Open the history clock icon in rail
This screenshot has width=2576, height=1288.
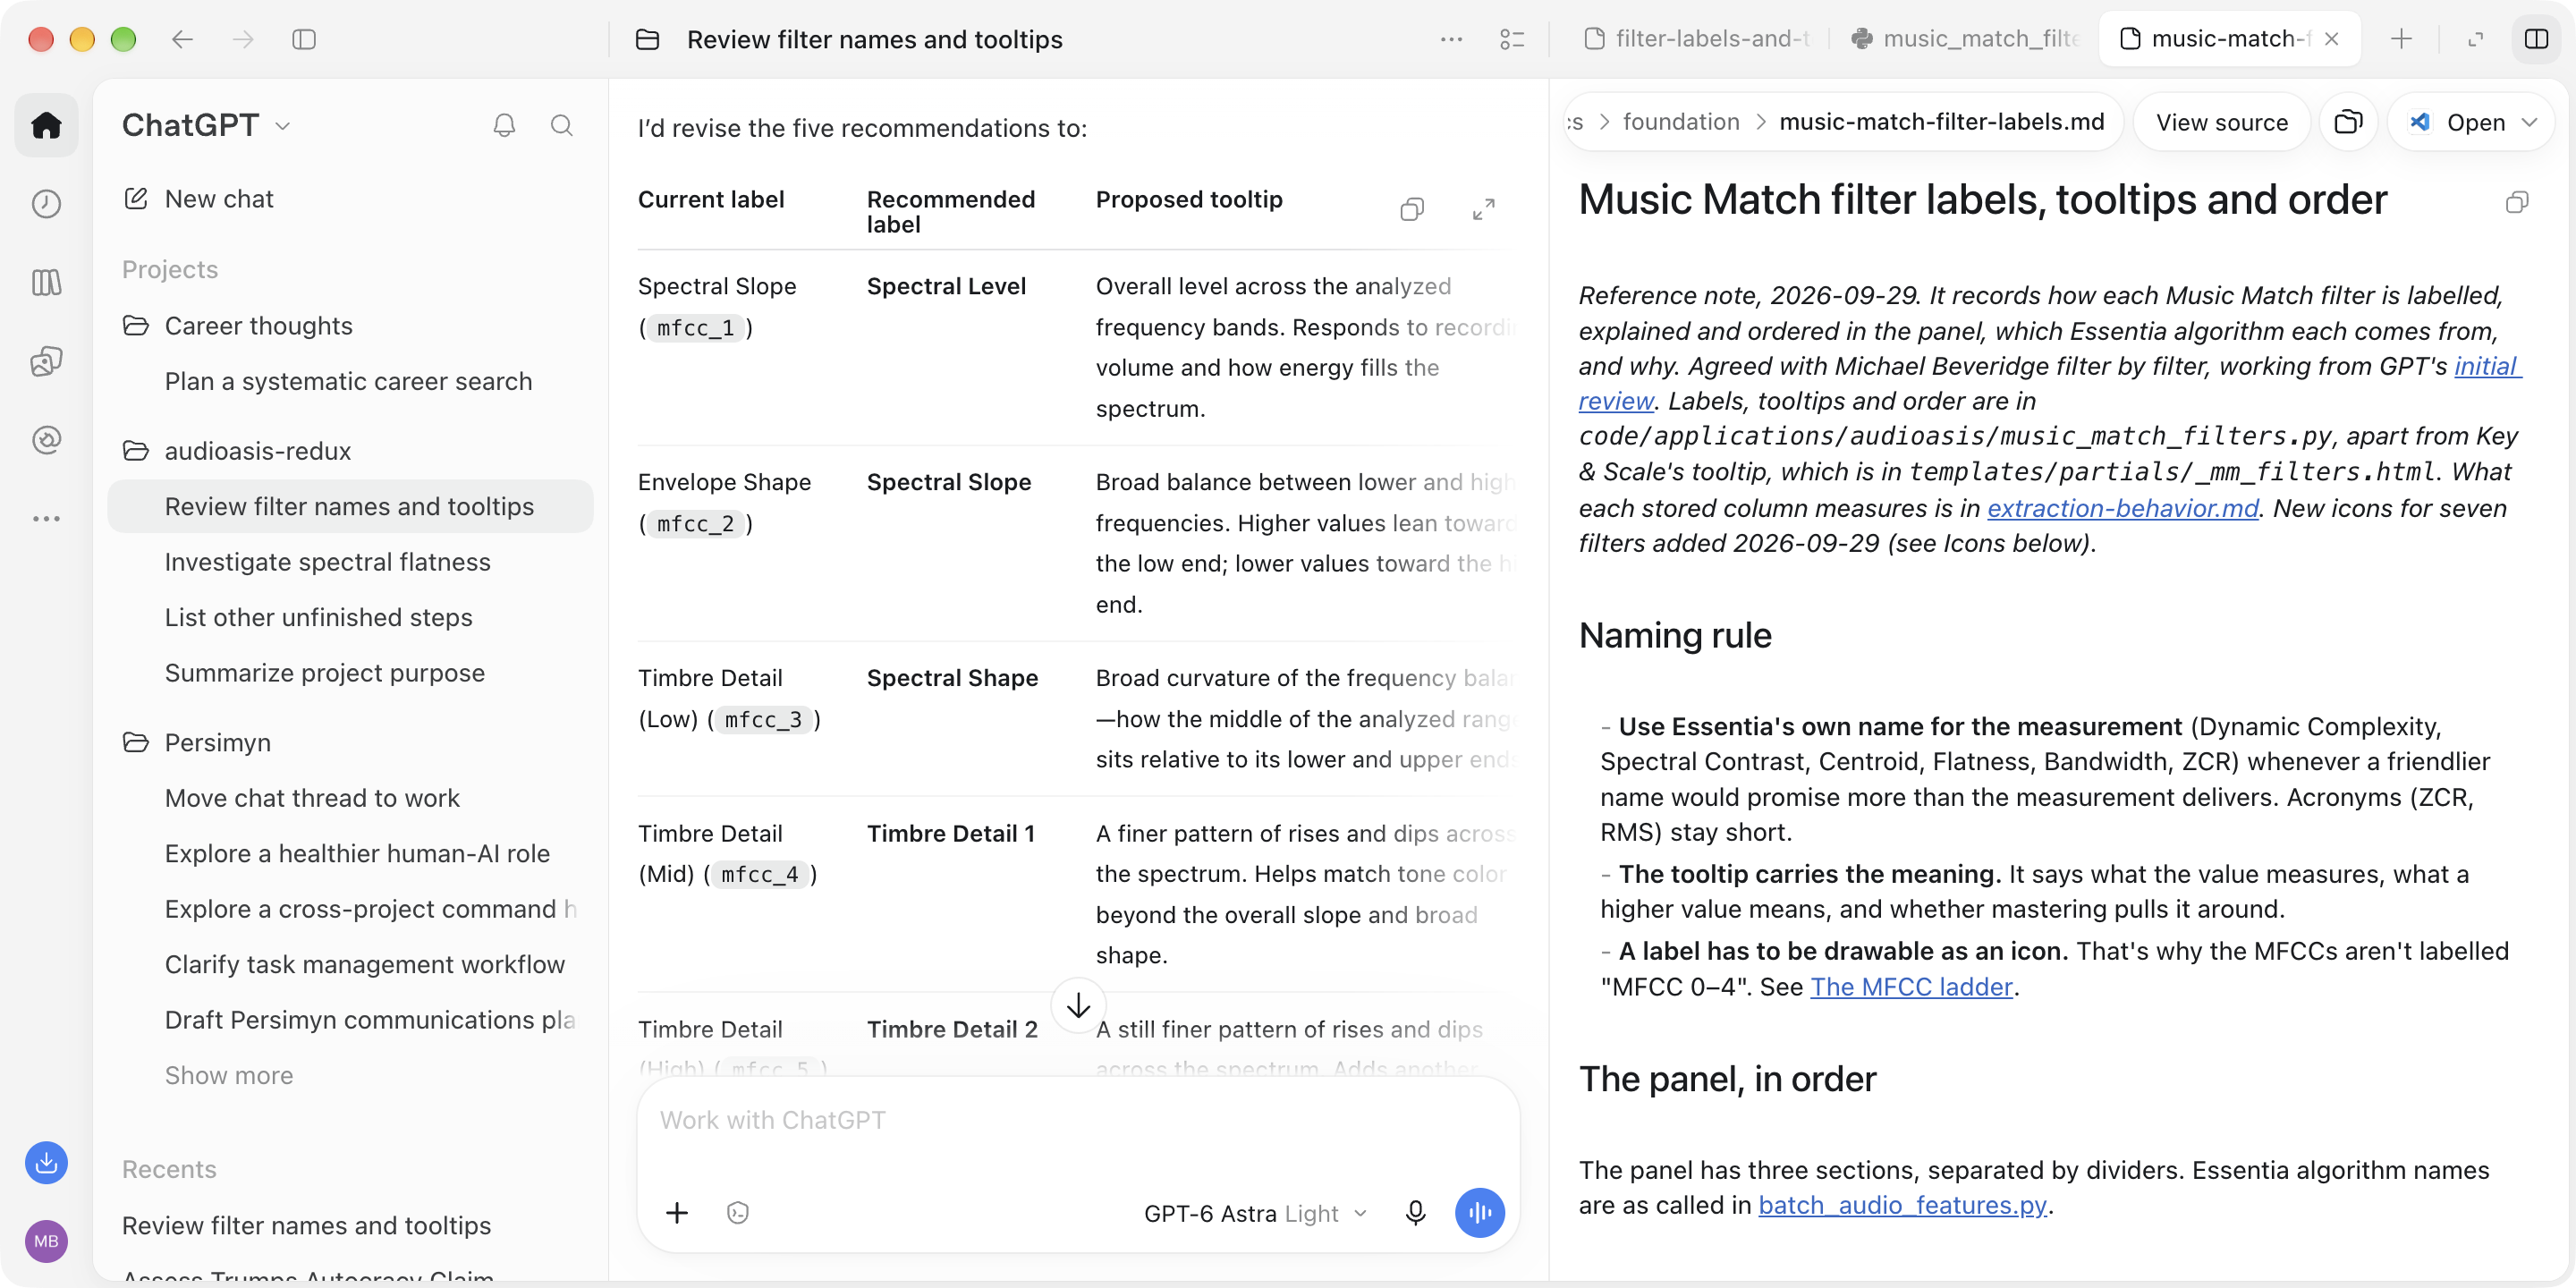(x=46, y=204)
